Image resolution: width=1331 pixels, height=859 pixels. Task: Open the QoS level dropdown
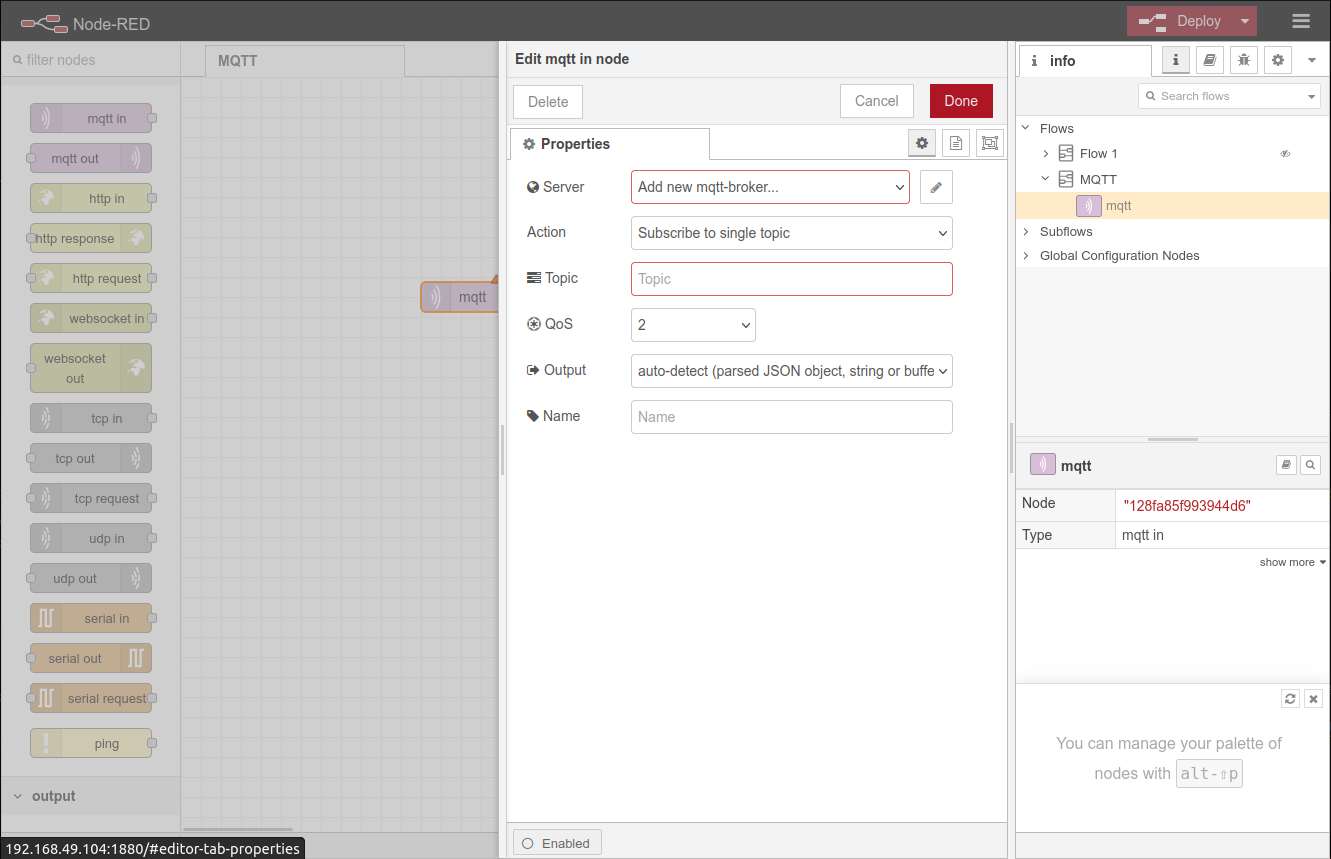pos(692,325)
